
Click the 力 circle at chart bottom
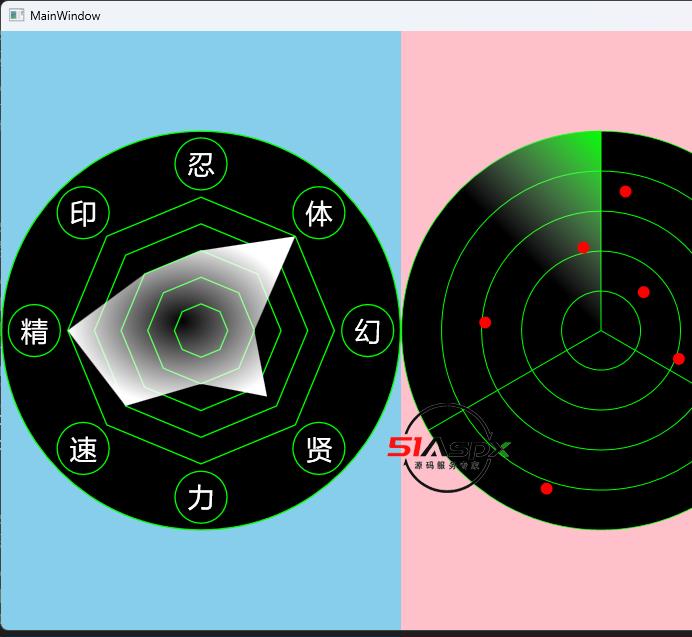tap(201, 496)
